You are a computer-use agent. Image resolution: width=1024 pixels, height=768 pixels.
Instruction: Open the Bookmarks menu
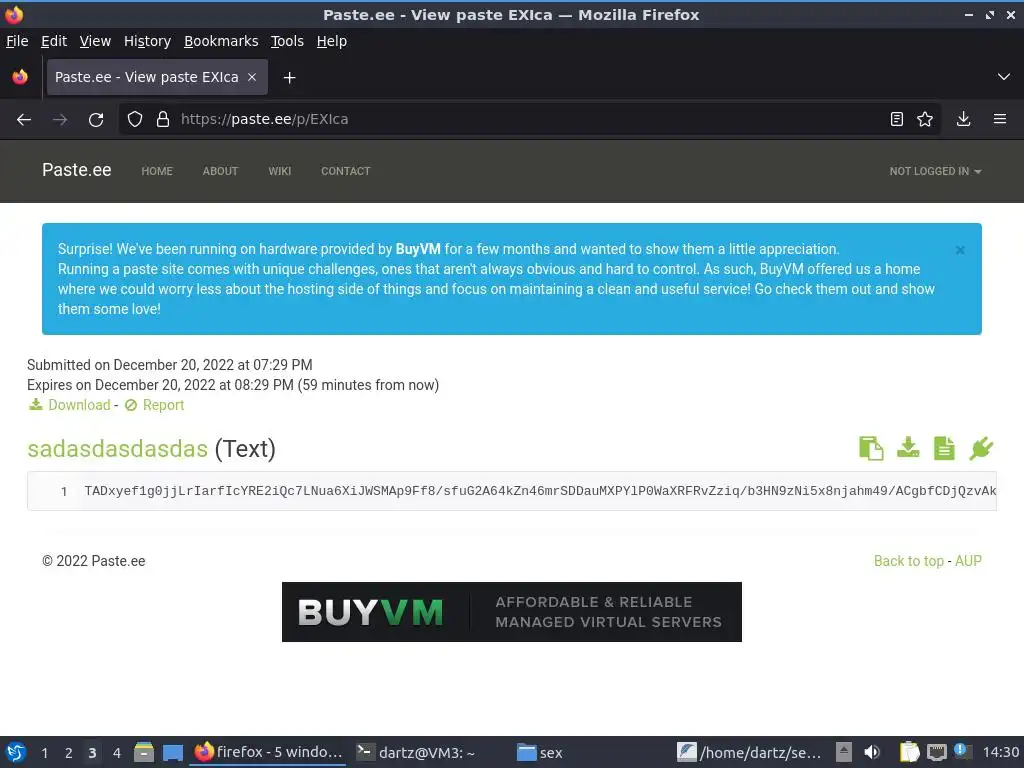pos(221,41)
